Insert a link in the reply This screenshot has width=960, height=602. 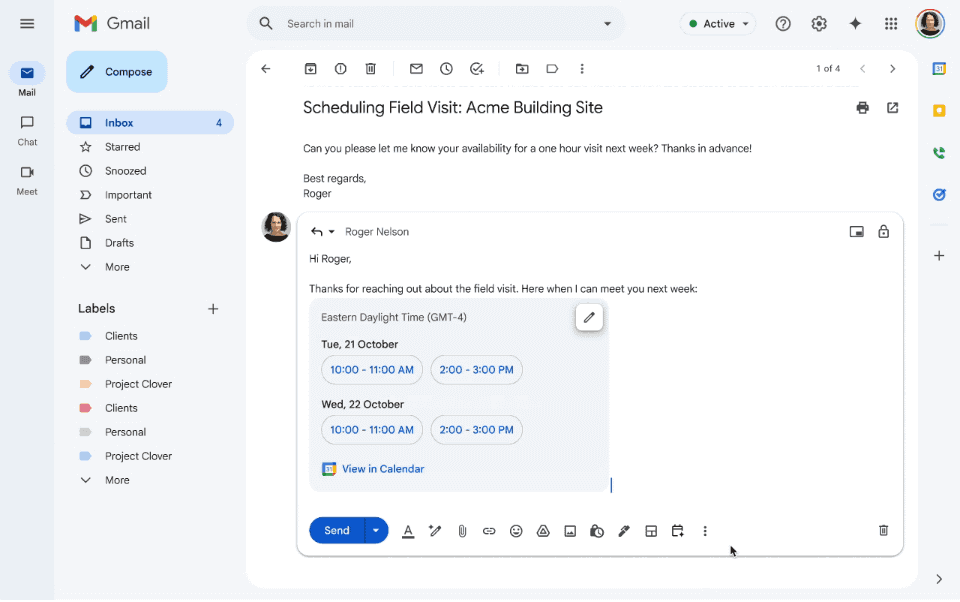pyautogui.click(x=489, y=531)
